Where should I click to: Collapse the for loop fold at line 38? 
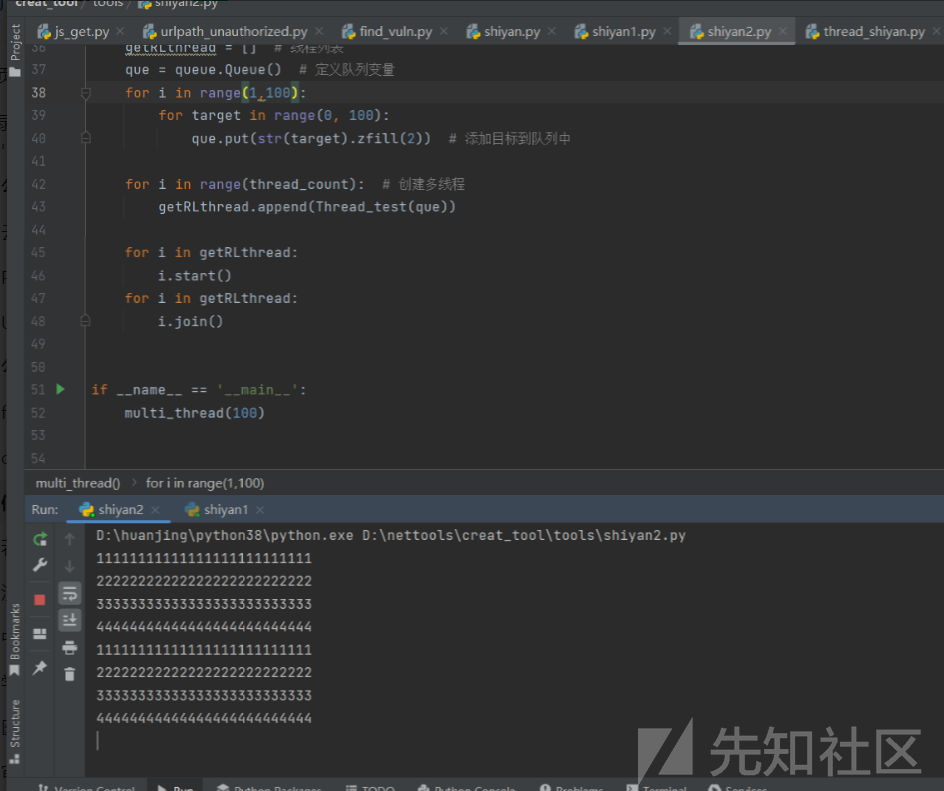coord(85,93)
